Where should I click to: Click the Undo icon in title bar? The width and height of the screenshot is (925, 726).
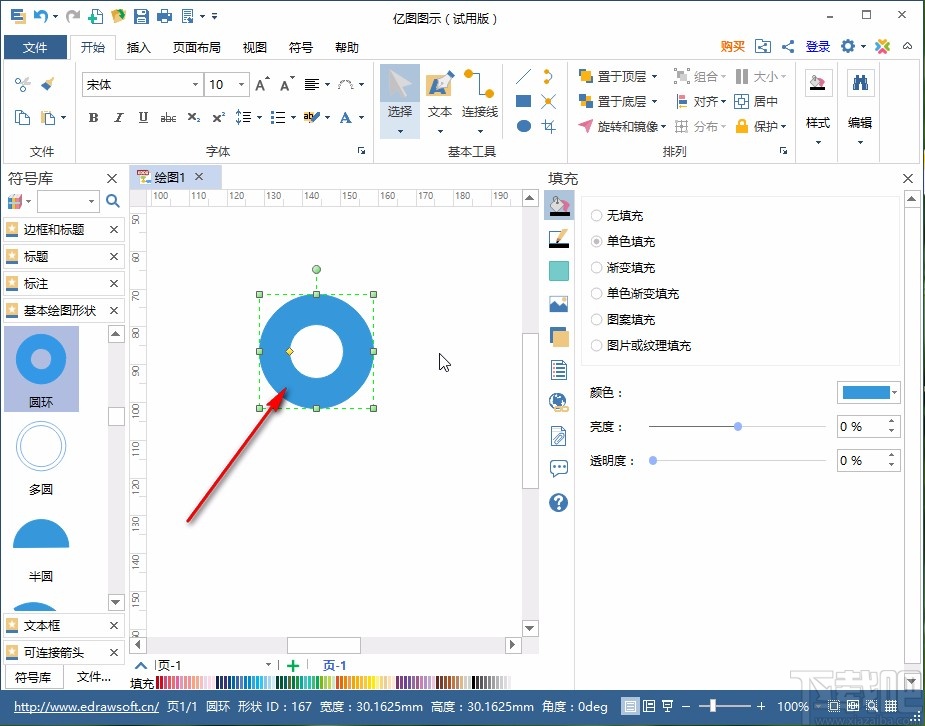tap(41, 16)
